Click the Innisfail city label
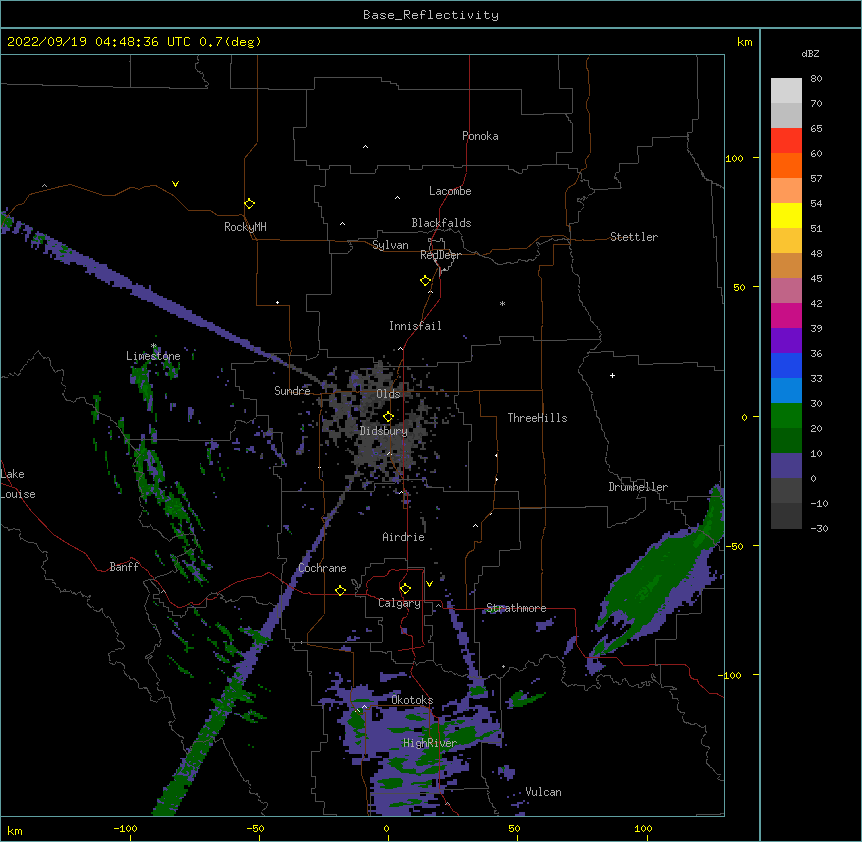 pyautogui.click(x=415, y=326)
